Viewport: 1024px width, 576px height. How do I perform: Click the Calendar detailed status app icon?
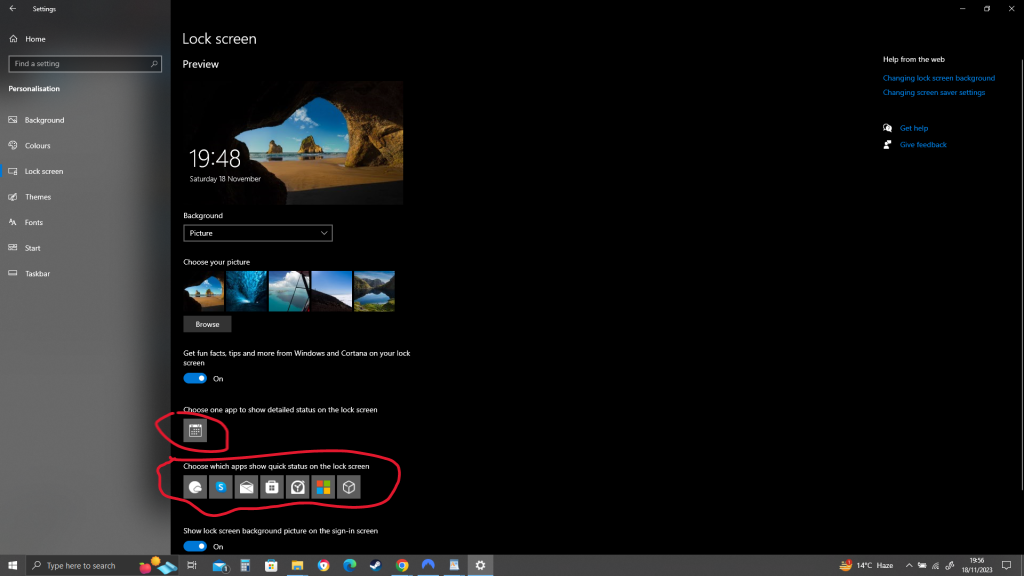(195, 431)
